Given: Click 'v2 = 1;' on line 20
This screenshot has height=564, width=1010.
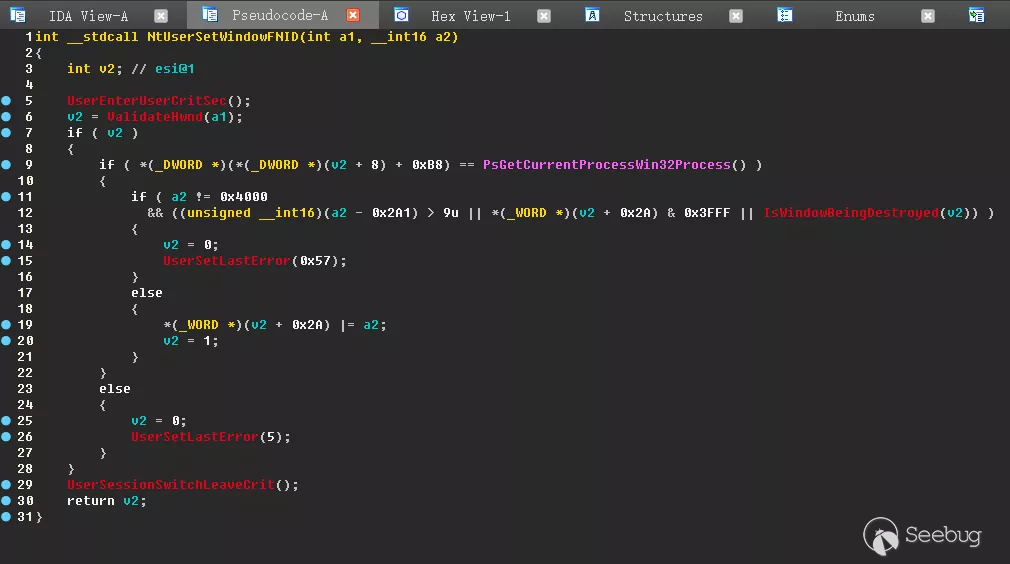Looking at the screenshot, I should [191, 341].
